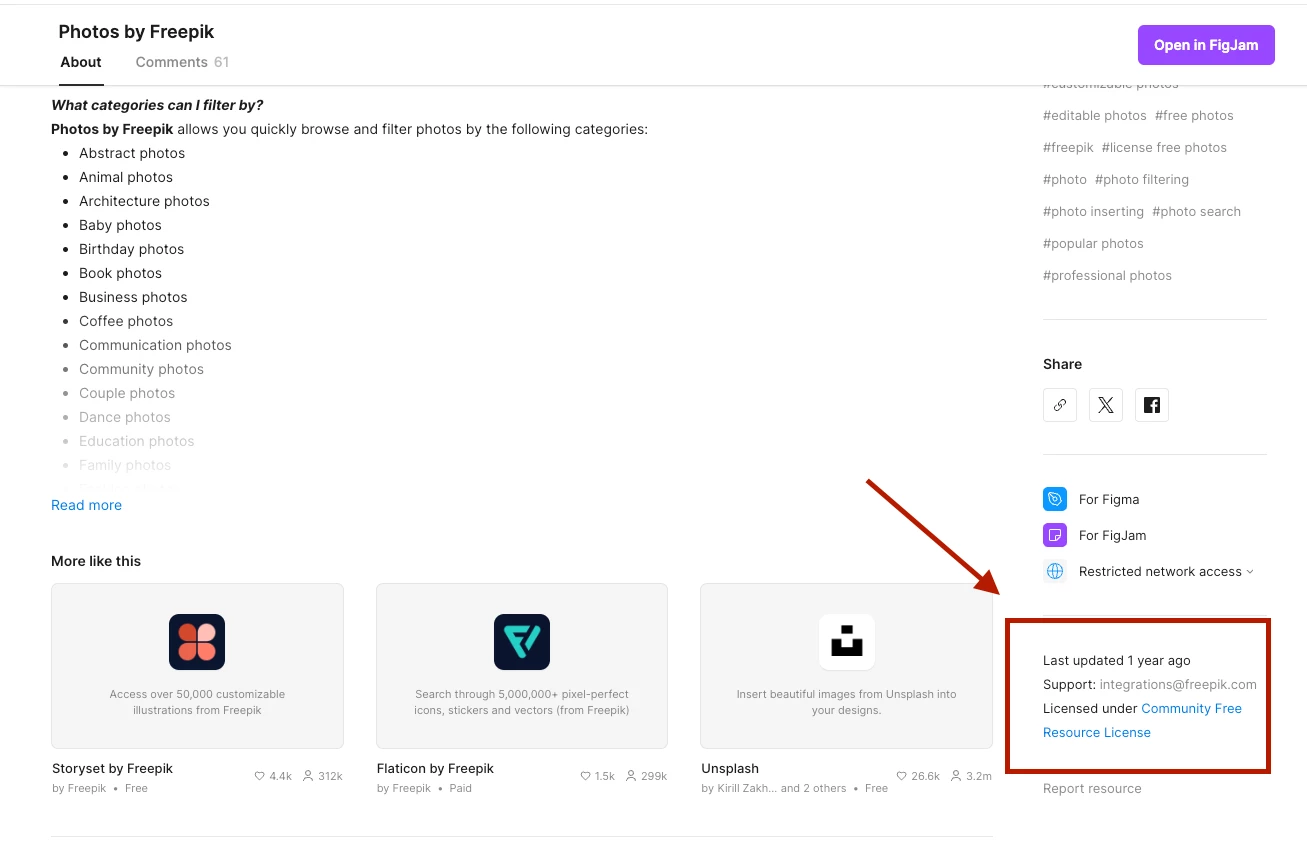The height and width of the screenshot is (852, 1307).
Task: Click the #popular photos tag
Action: coord(1093,244)
